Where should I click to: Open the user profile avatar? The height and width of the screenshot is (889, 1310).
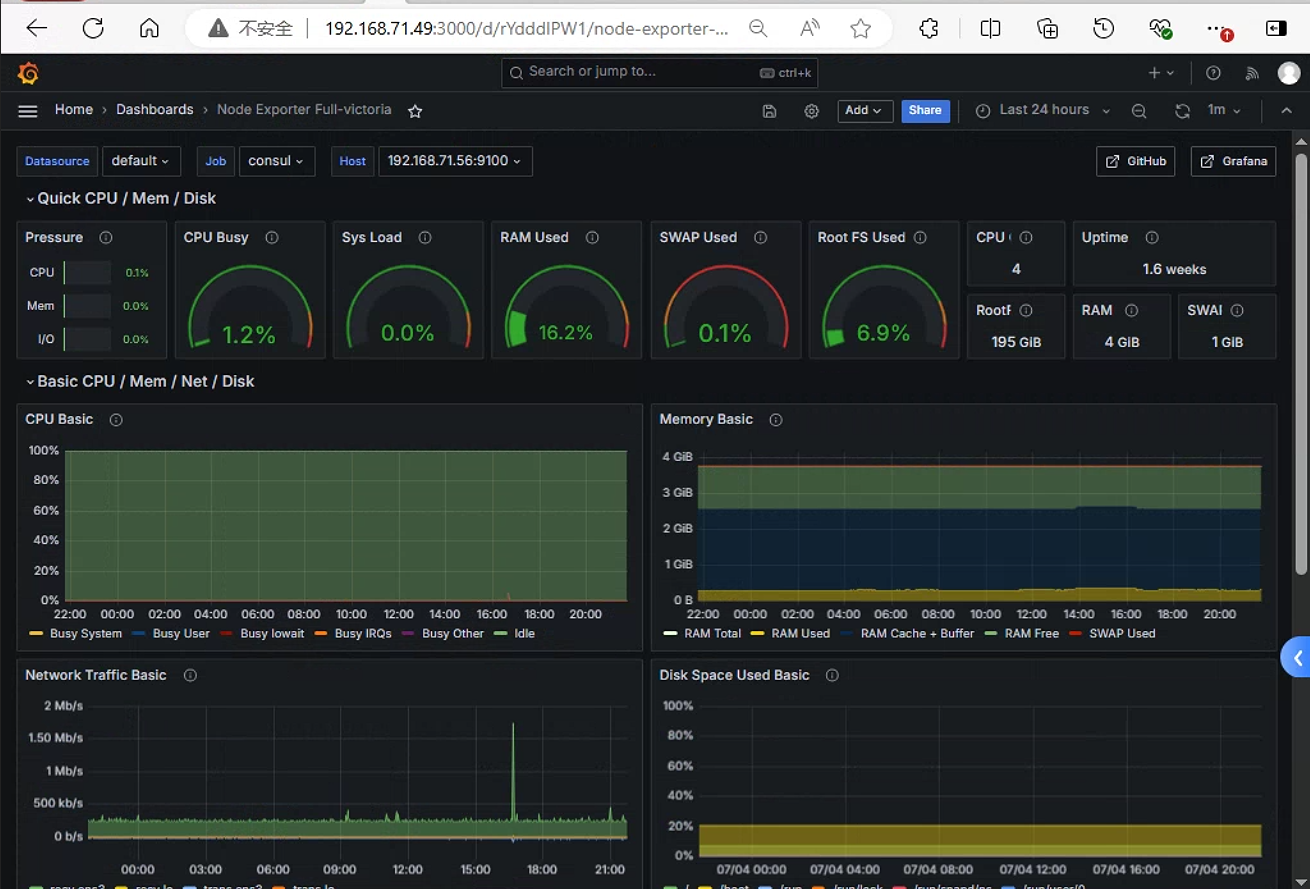pos(1289,73)
